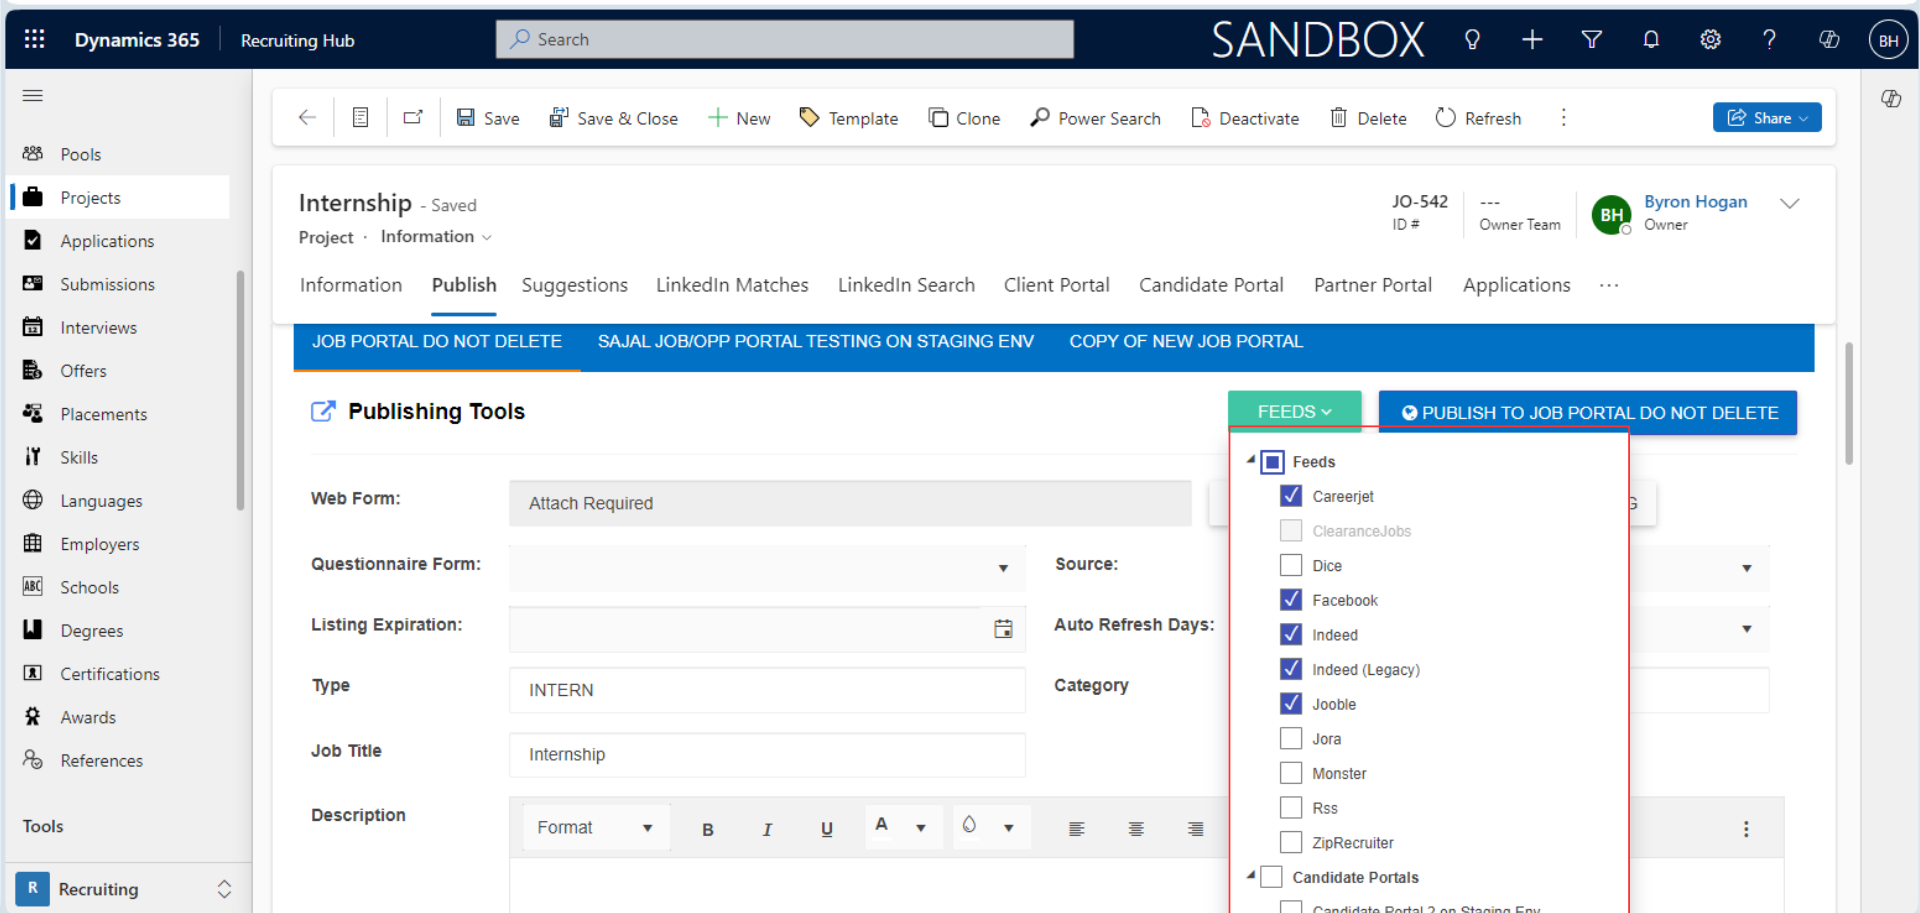Click Save & Close

613,118
